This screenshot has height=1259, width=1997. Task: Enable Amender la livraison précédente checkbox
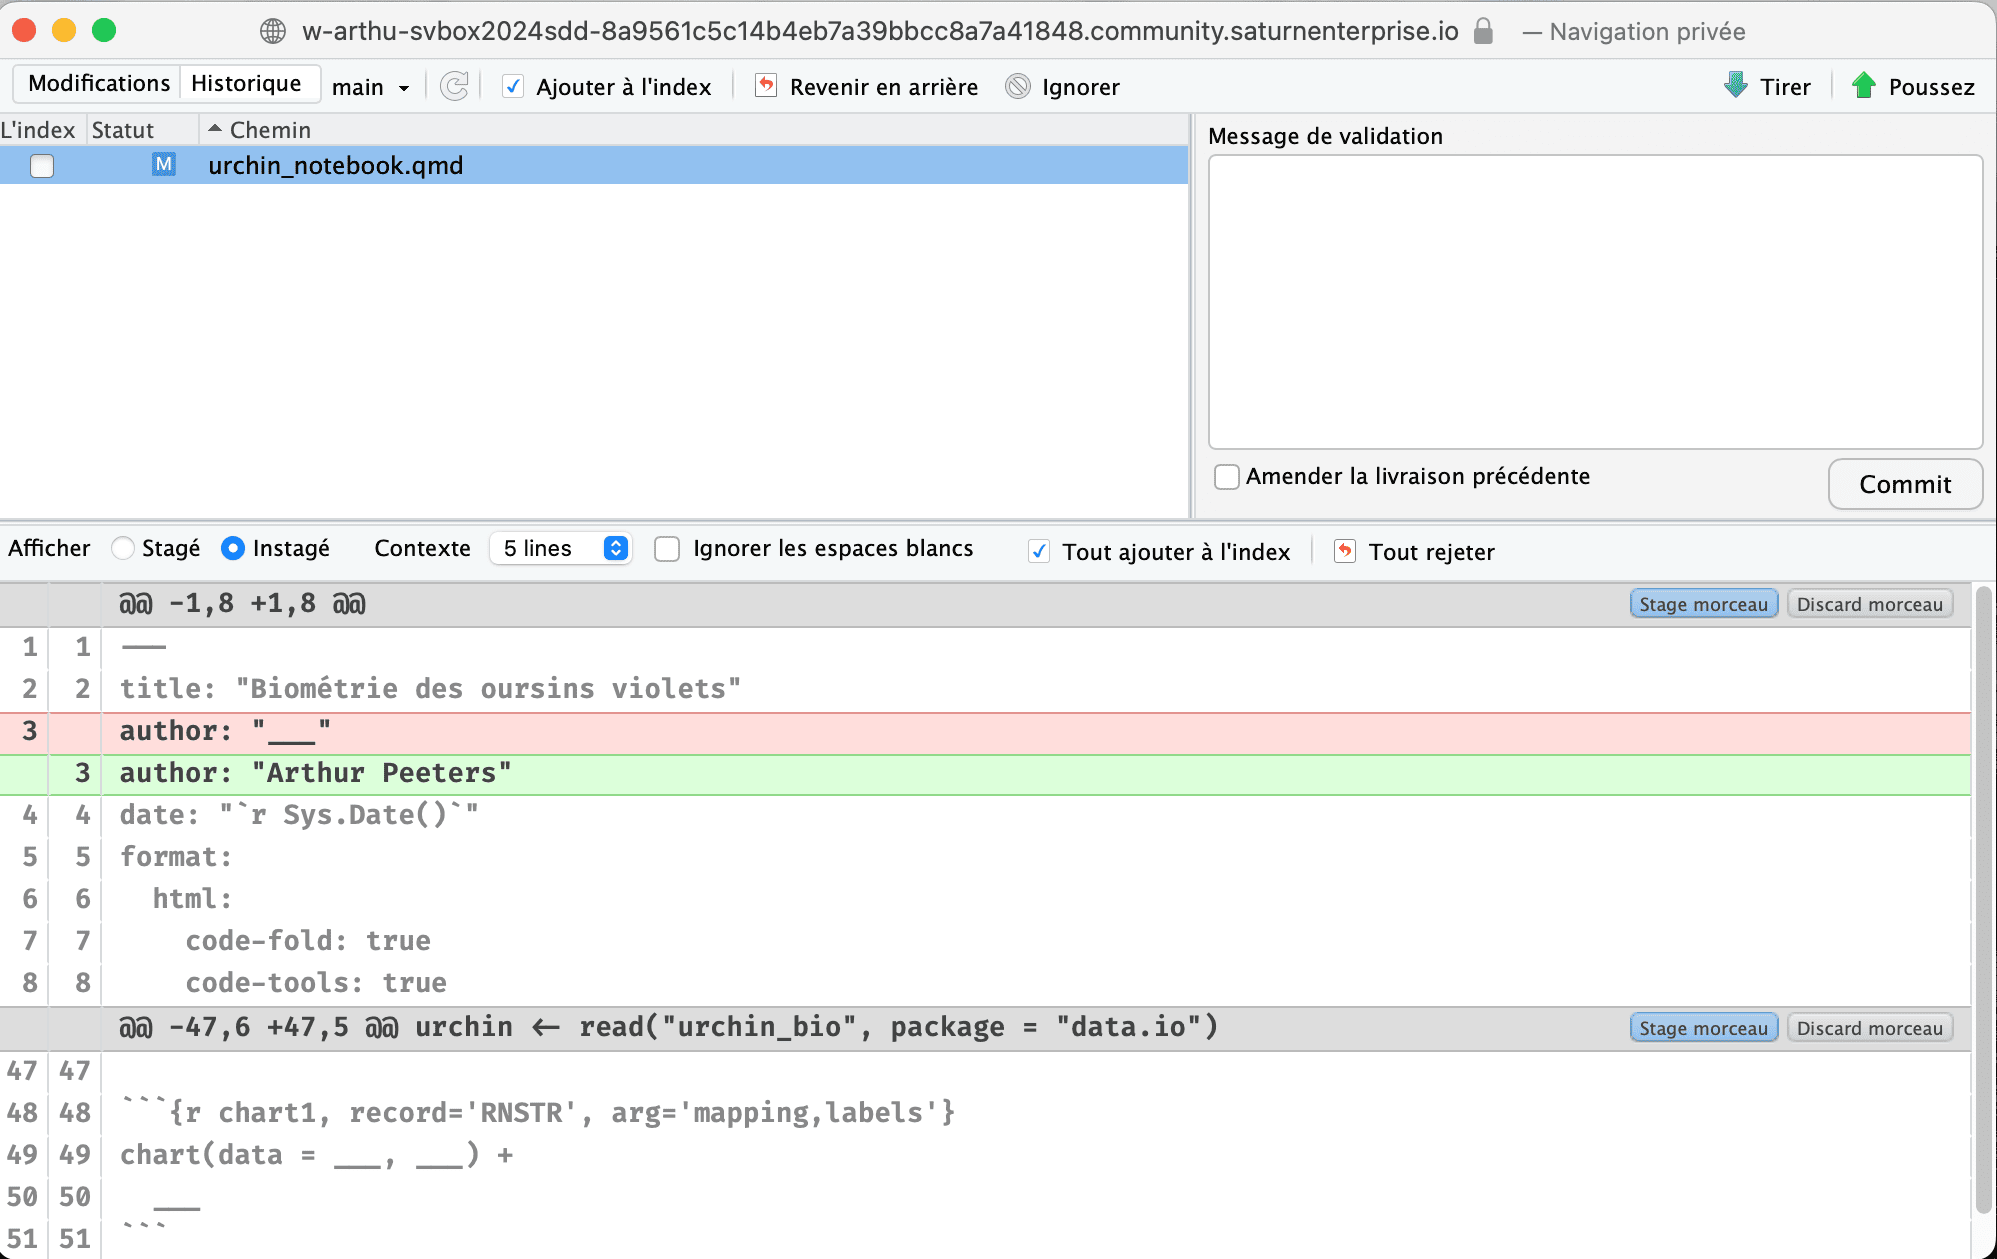(1227, 477)
